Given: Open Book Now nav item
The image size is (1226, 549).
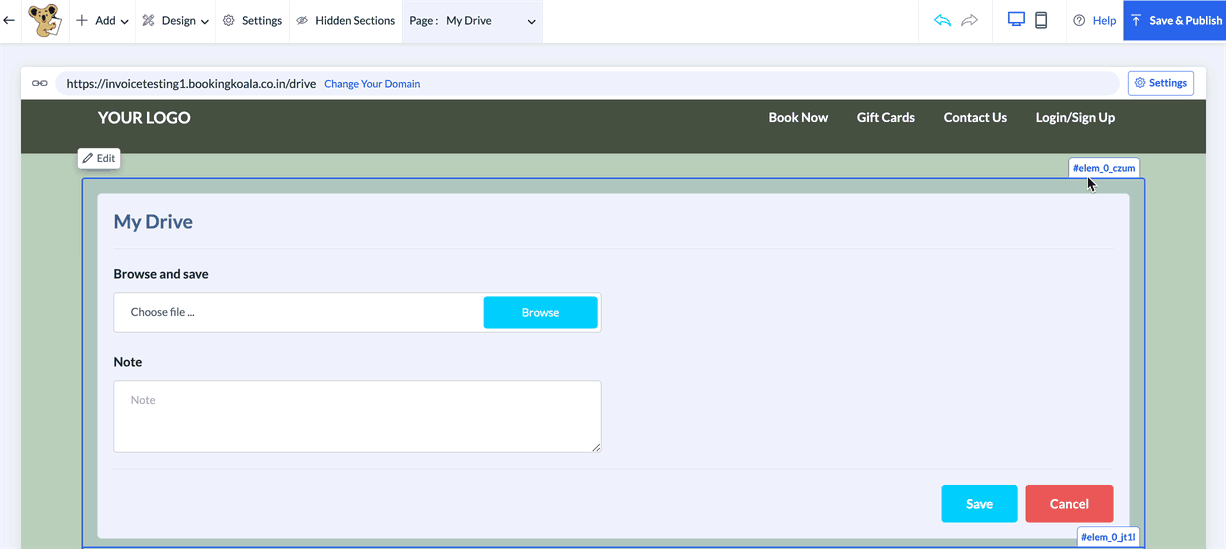Looking at the screenshot, I should point(798,118).
